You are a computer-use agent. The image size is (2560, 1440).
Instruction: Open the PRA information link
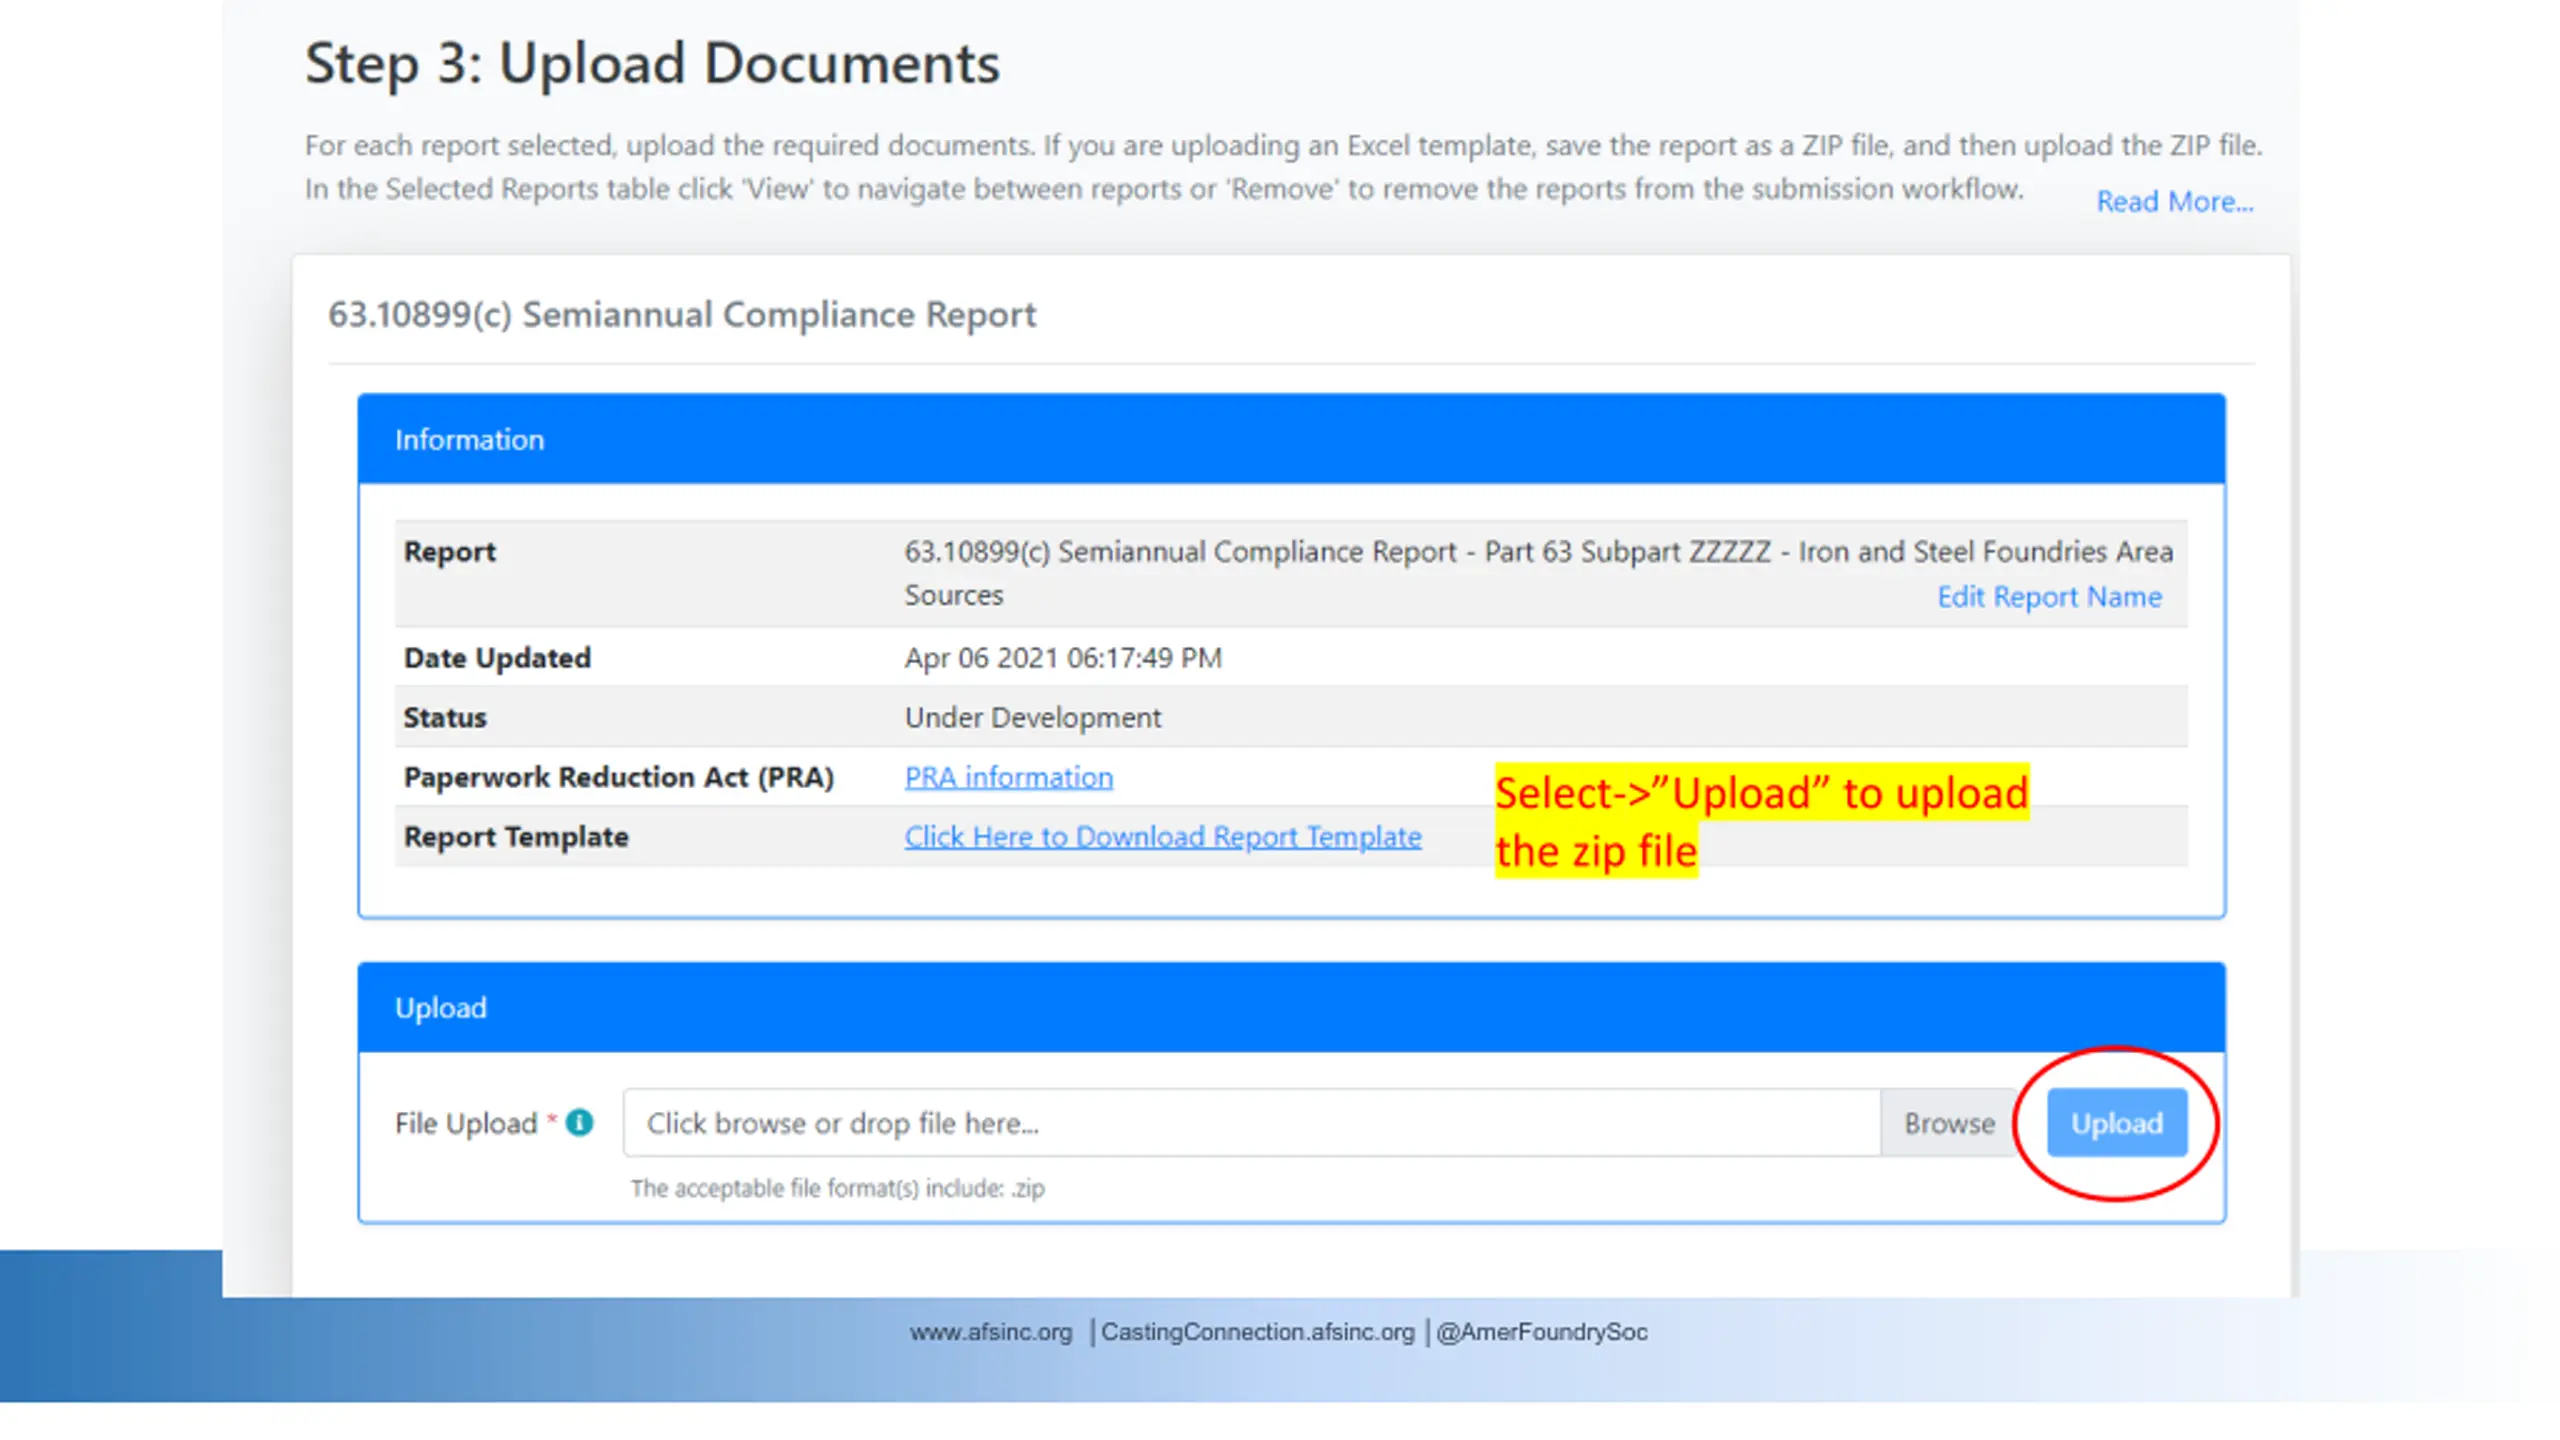[x=1008, y=777]
